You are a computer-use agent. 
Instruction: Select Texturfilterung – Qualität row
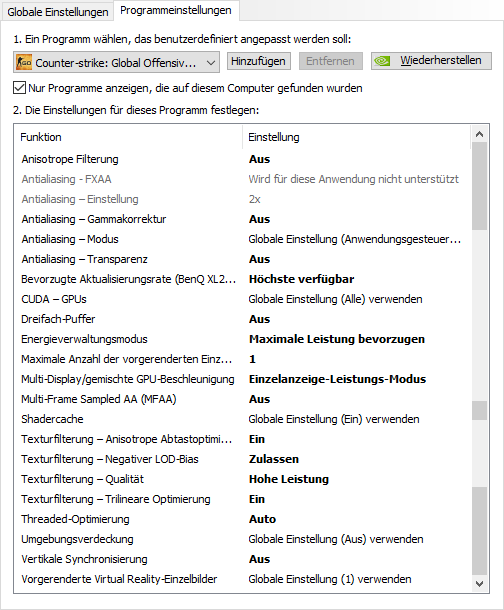(242, 479)
